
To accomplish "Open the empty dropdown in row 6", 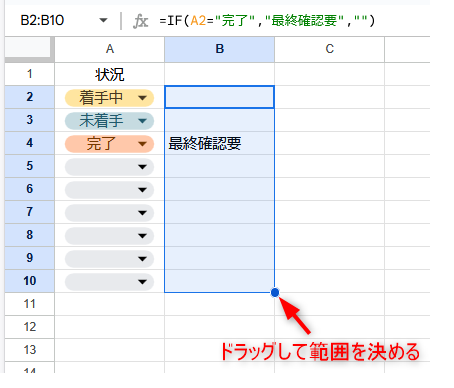I will coord(142,190).
